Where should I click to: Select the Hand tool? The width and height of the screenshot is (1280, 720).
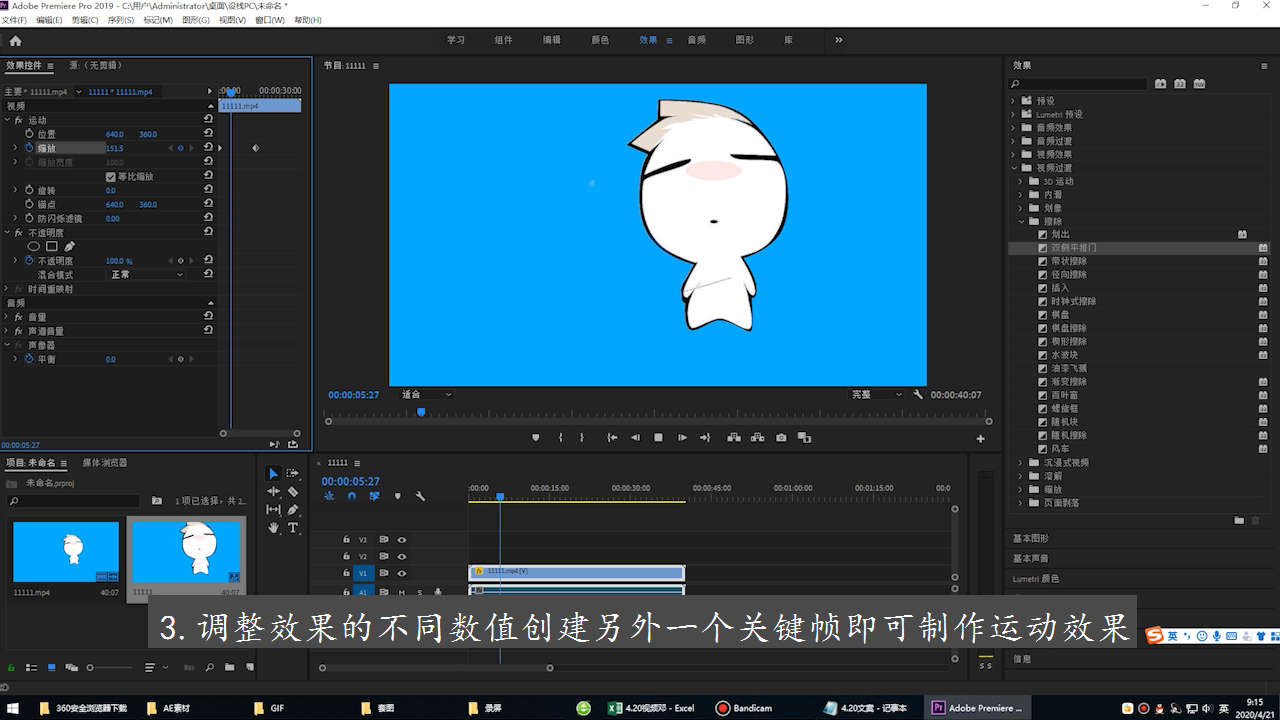(x=273, y=527)
